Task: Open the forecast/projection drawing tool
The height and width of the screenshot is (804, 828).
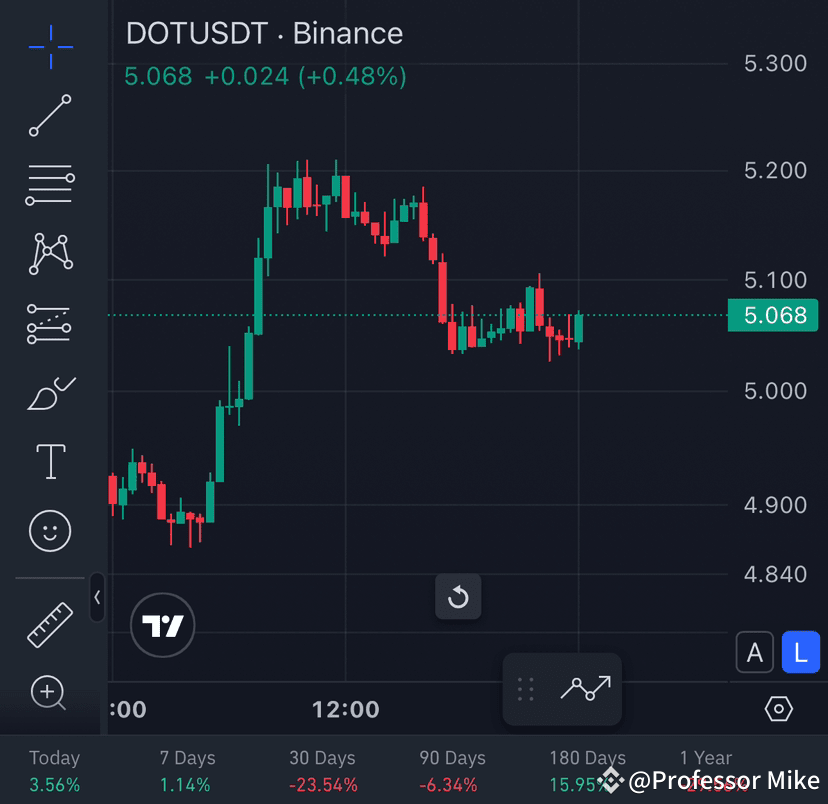Action: pos(50,322)
